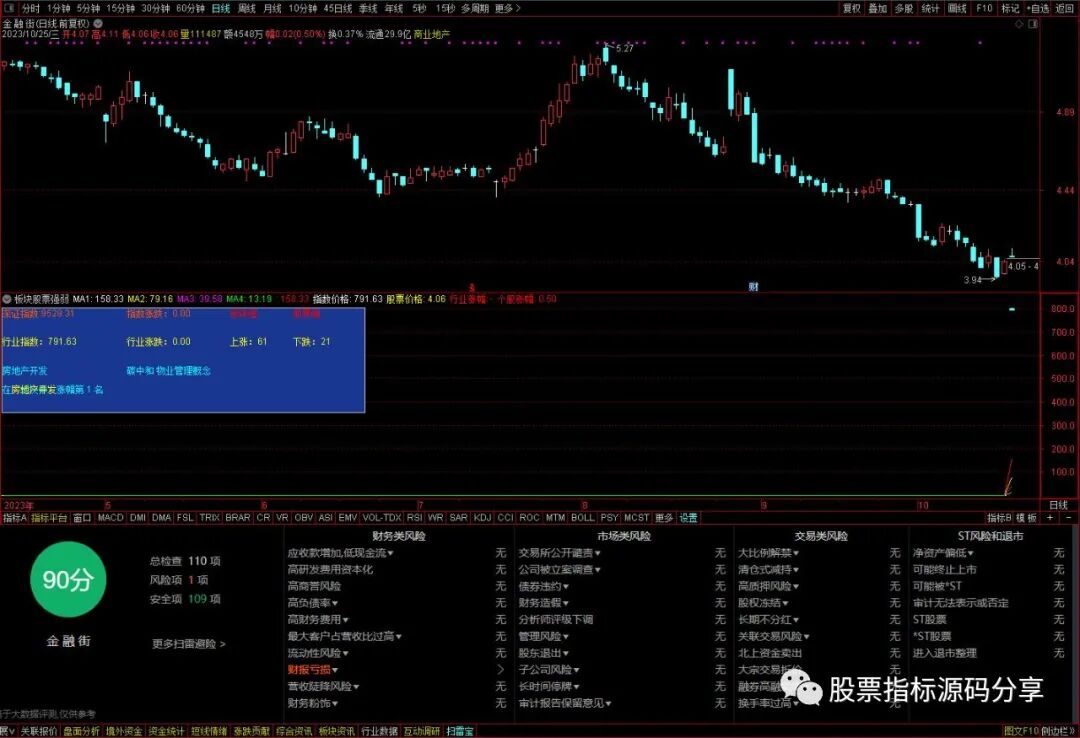
Task: Click the 复权 button
Action: (x=852, y=8)
